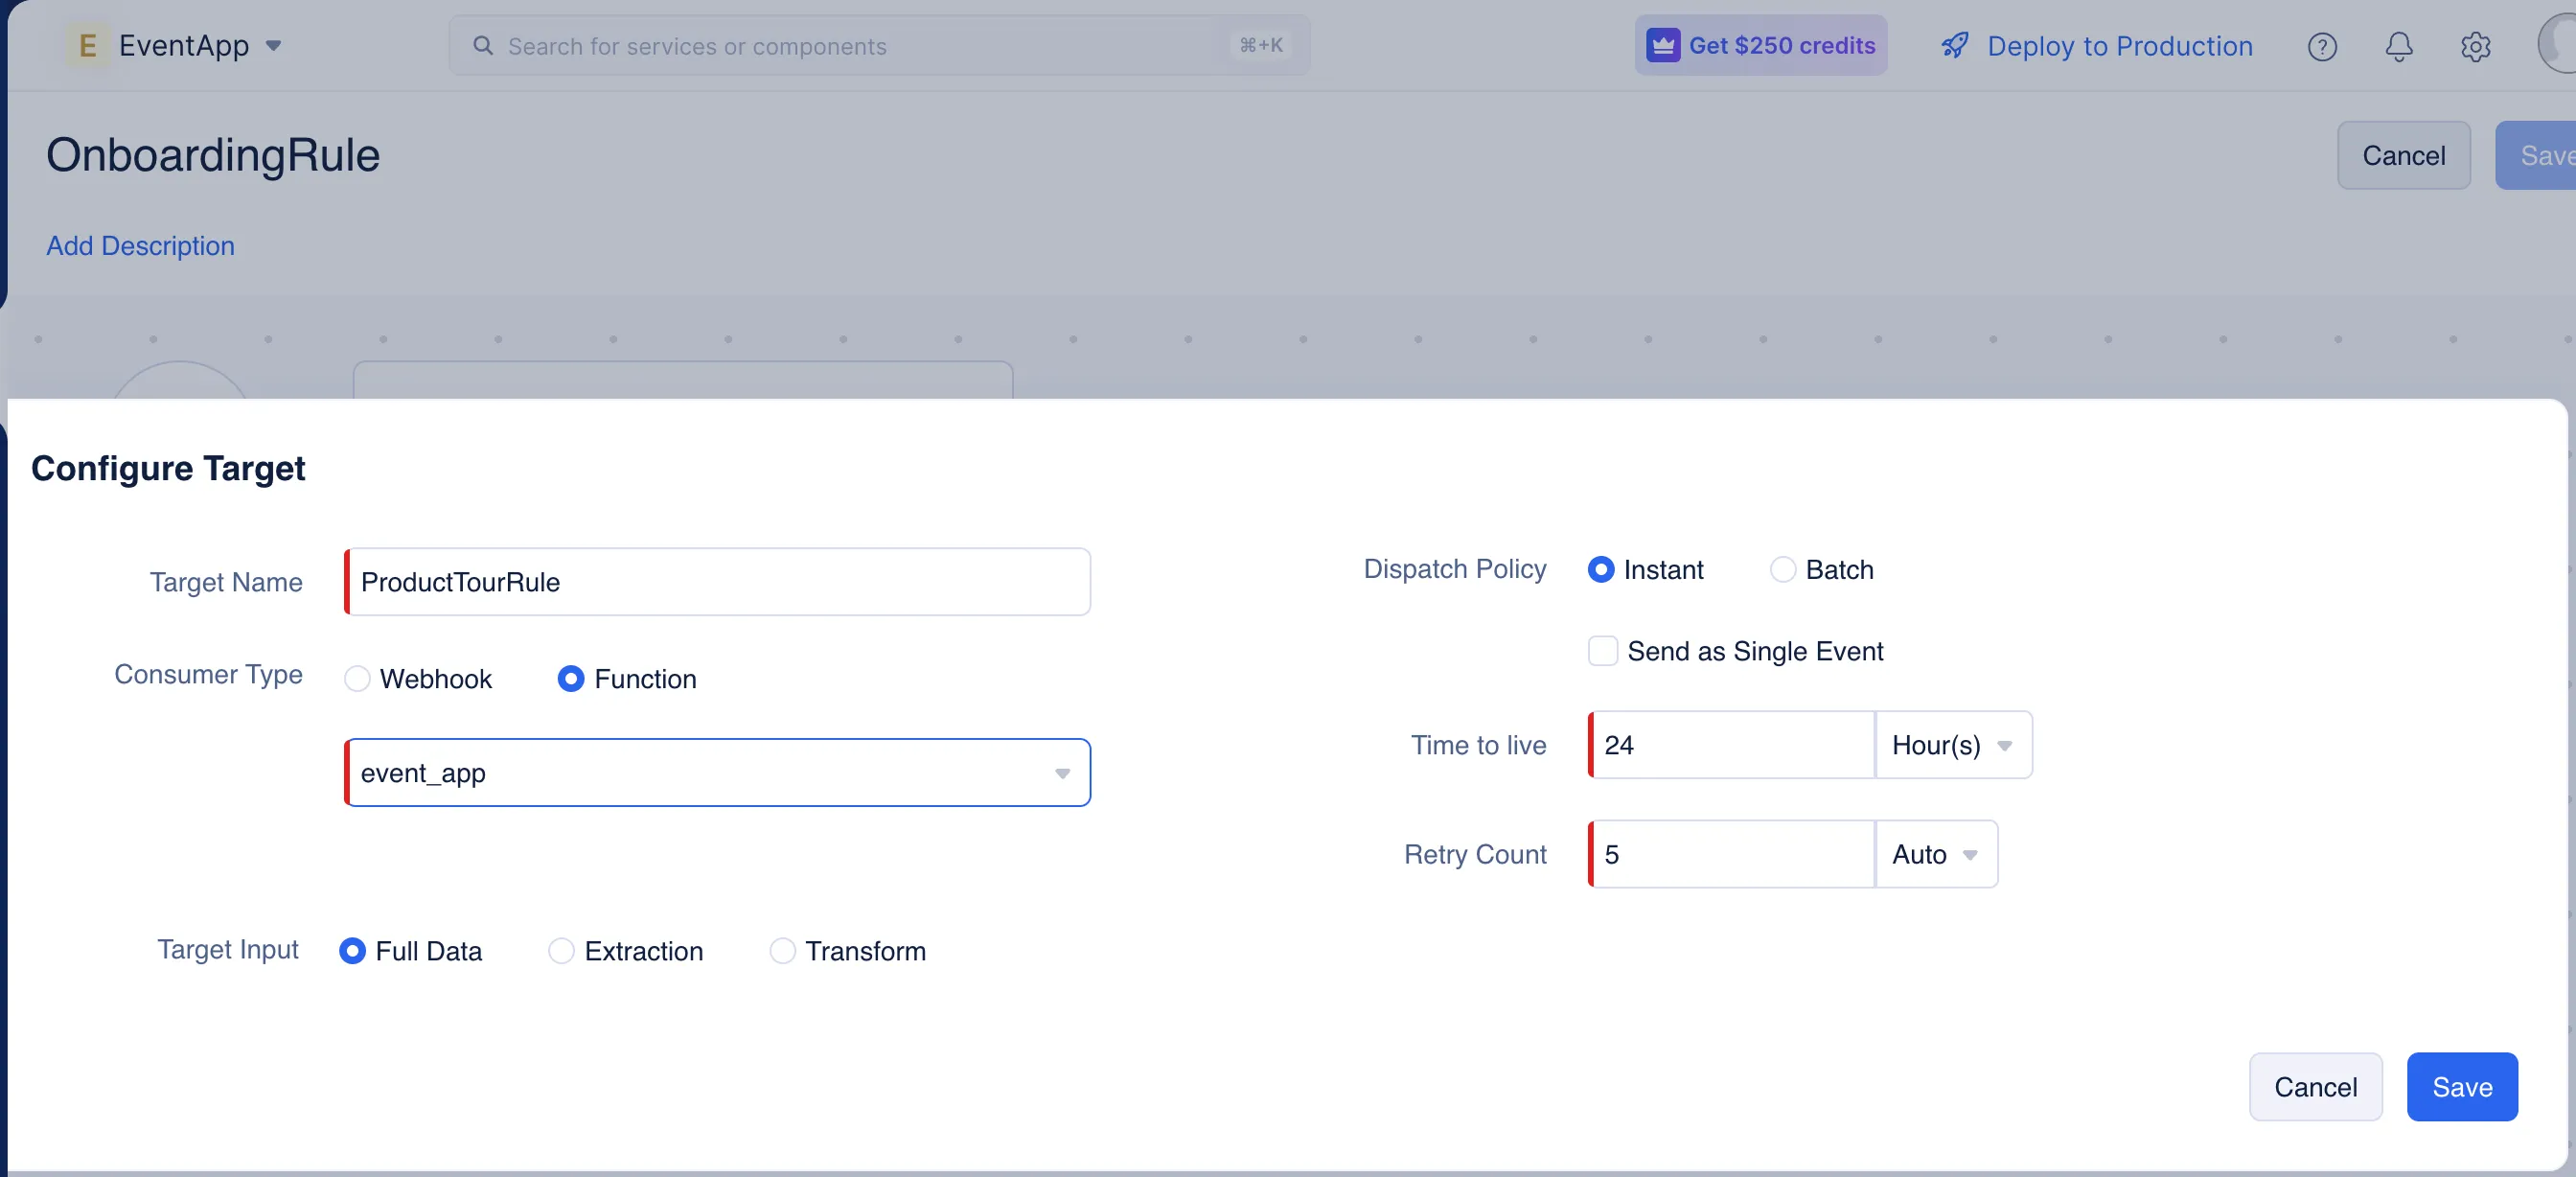Click the help question mark icon

point(2321,46)
